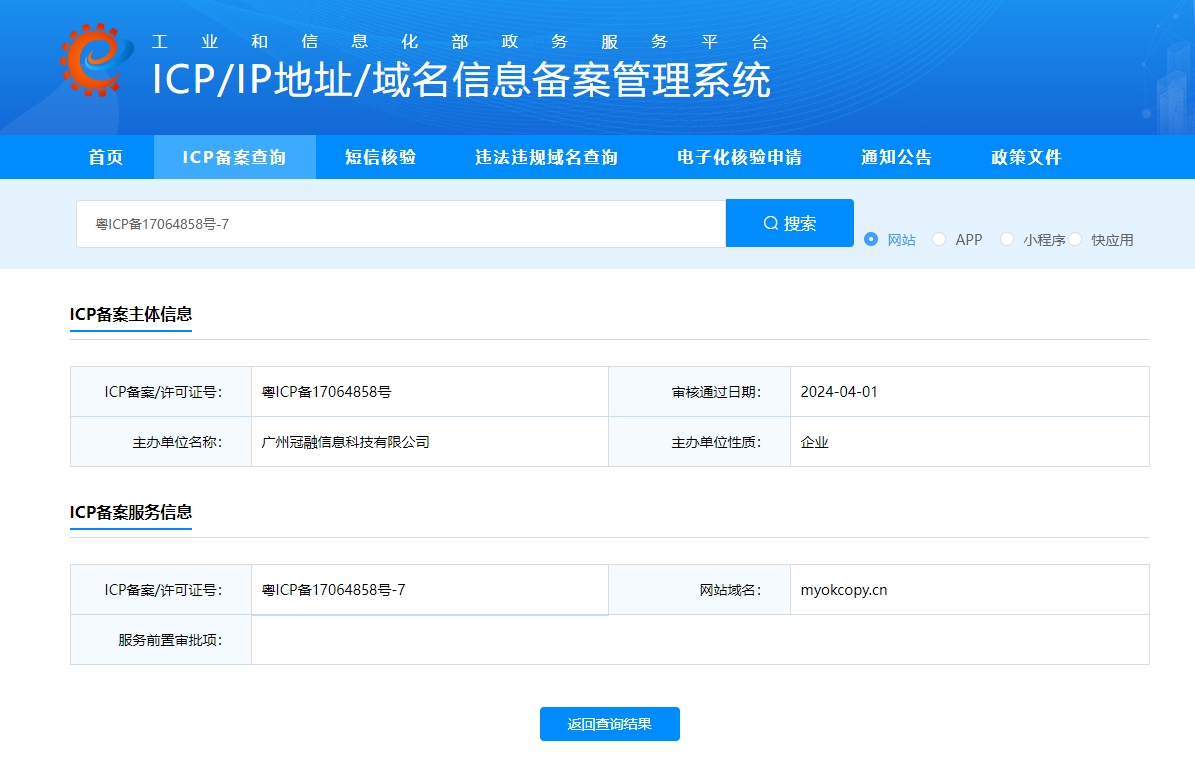Open the ICP备案查询 tab
Image resolution: width=1195 pixels, height=777 pixels.
coord(234,156)
